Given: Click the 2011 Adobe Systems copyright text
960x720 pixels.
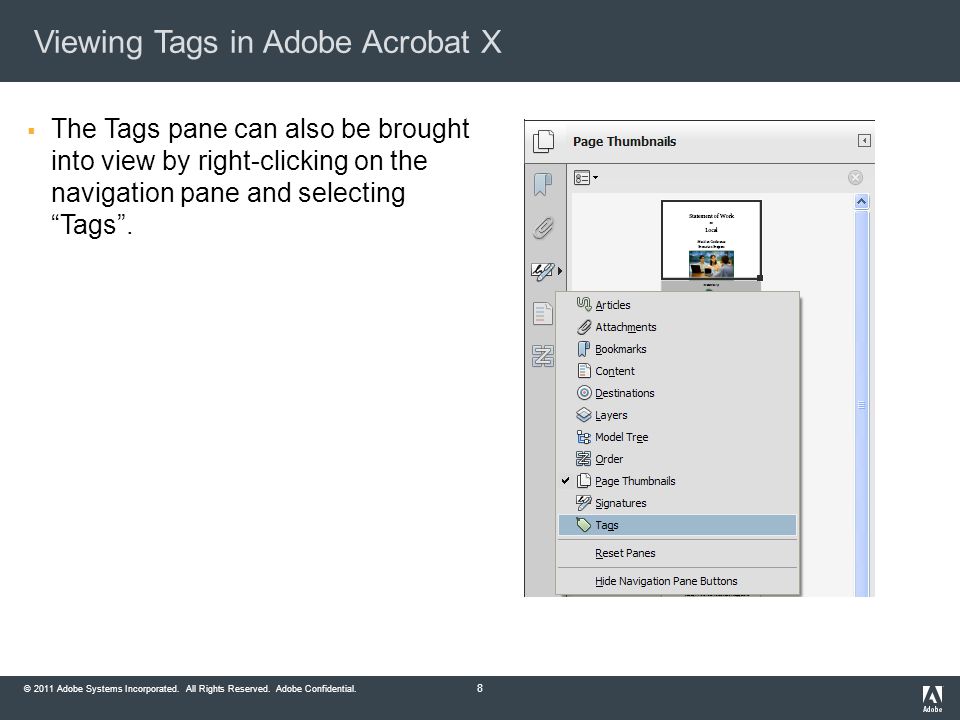Looking at the screenshot, I should [x=190, y=689].
